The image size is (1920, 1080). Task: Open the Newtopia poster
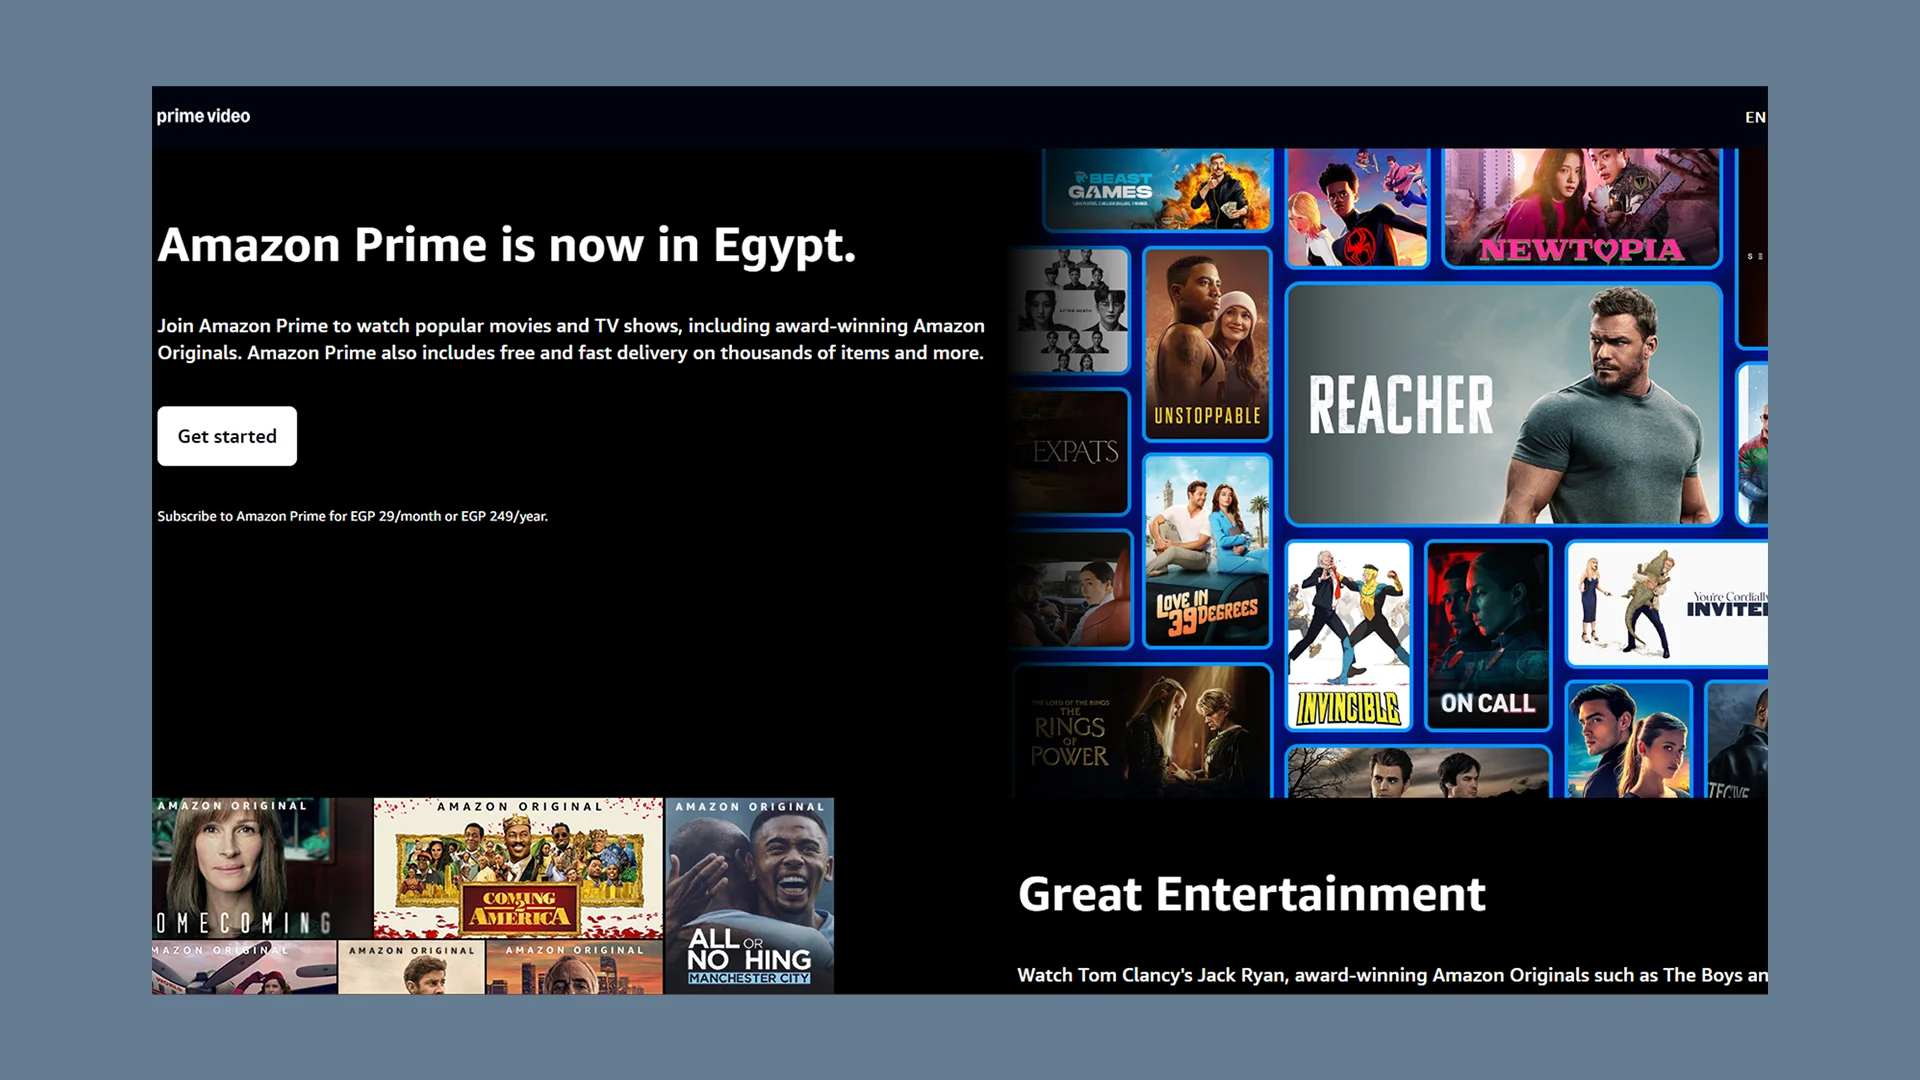tap(1580, 205)
